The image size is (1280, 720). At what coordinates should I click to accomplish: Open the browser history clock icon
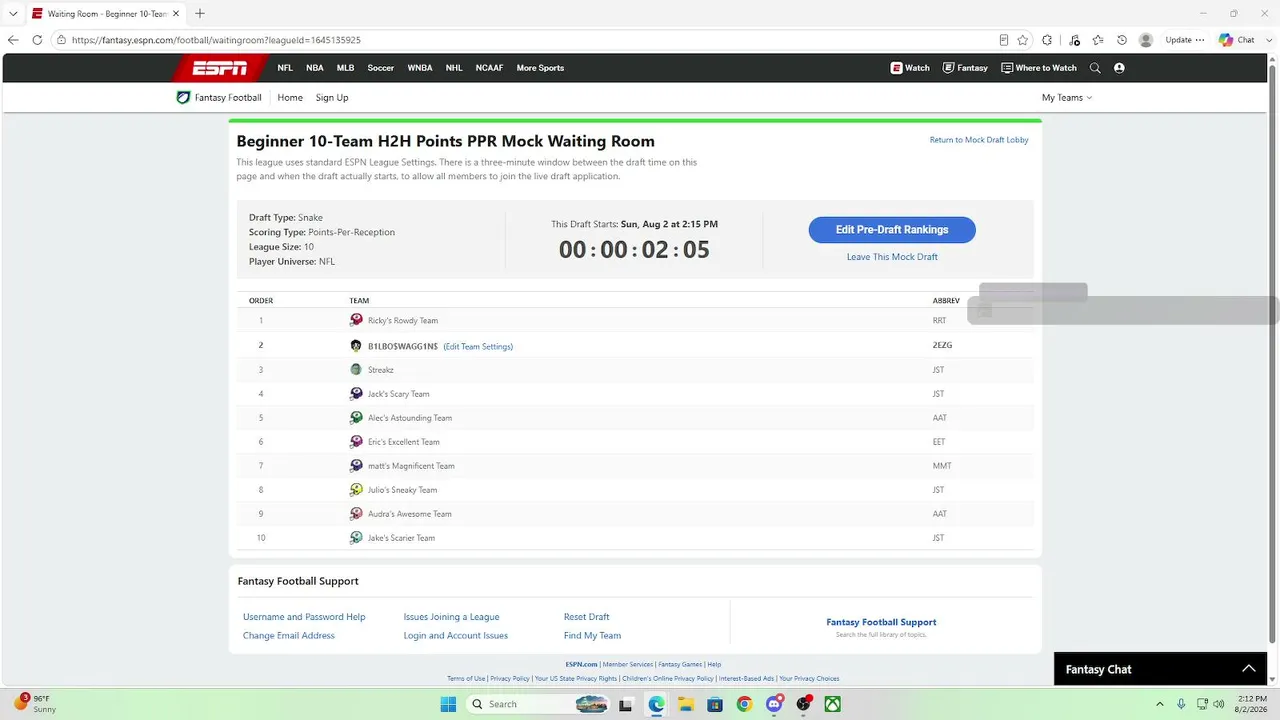coord(1122,40)
